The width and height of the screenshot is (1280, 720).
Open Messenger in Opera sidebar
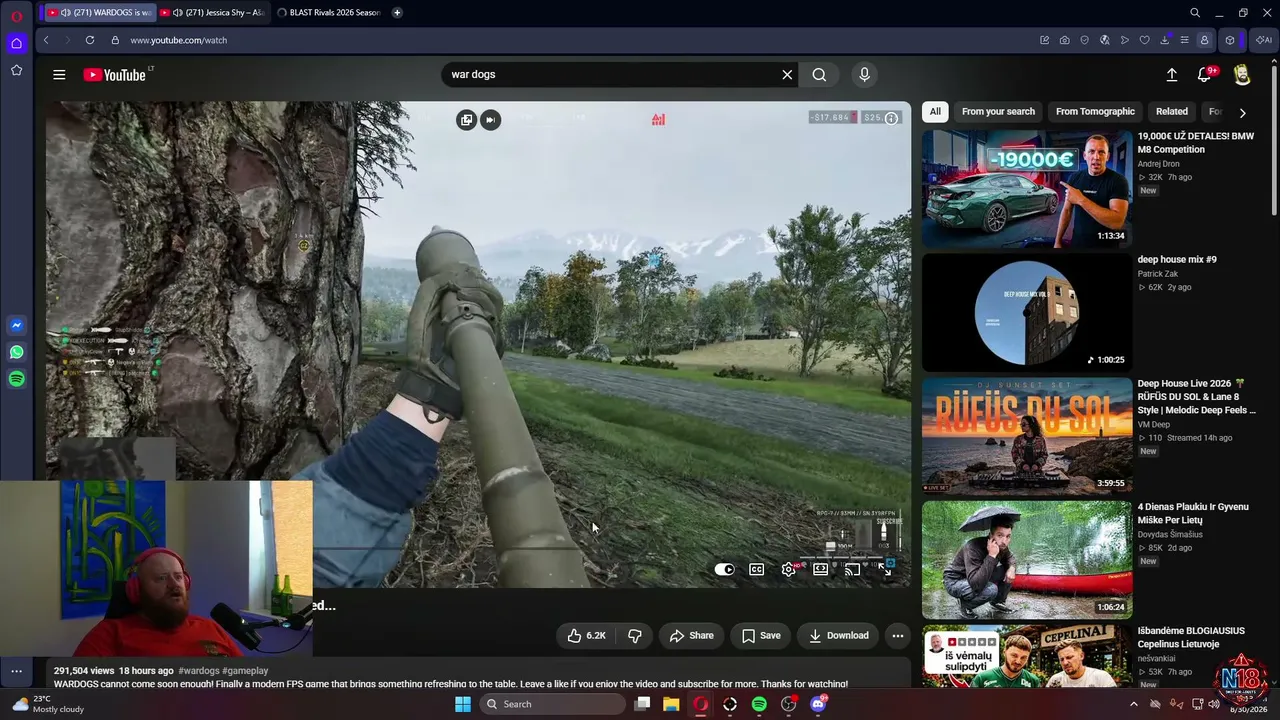16,326
